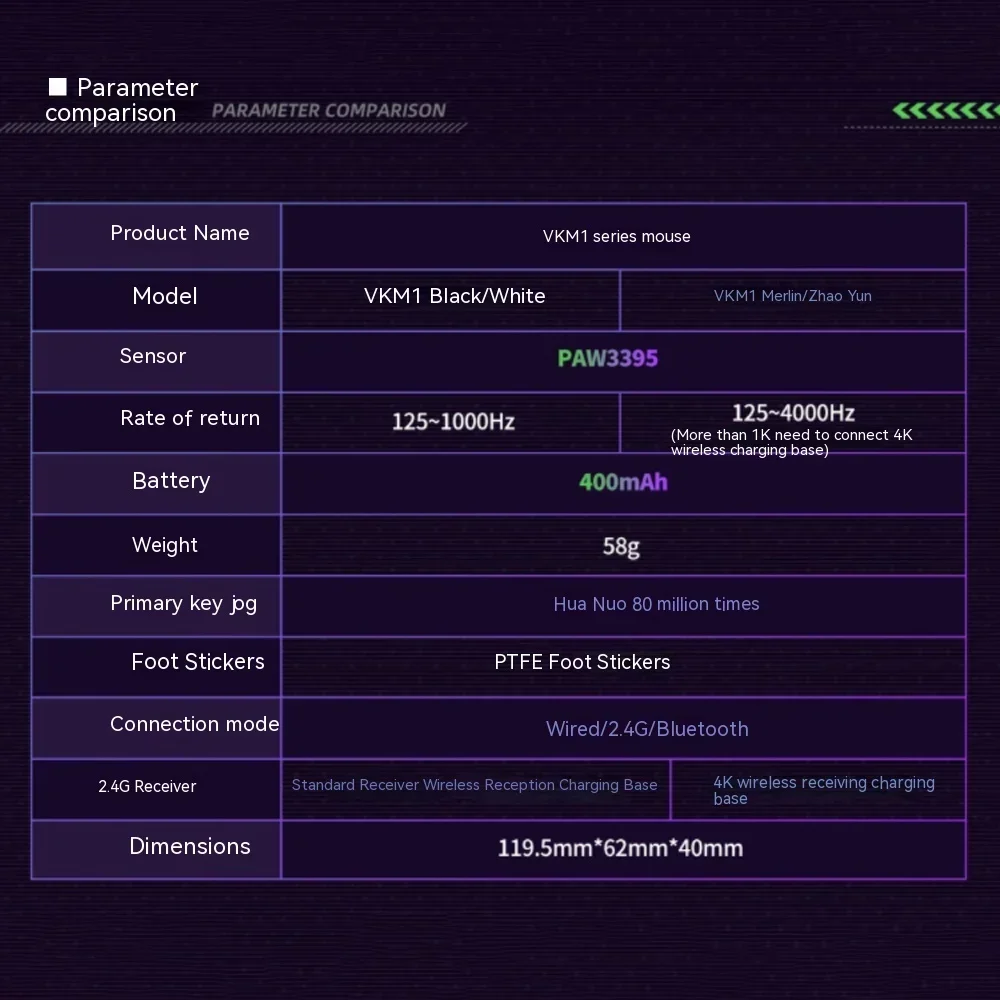Click the 'Weight' row label
Image resolution: width=1000 pixels, height=1000 pixels.
tap(165, 545)
